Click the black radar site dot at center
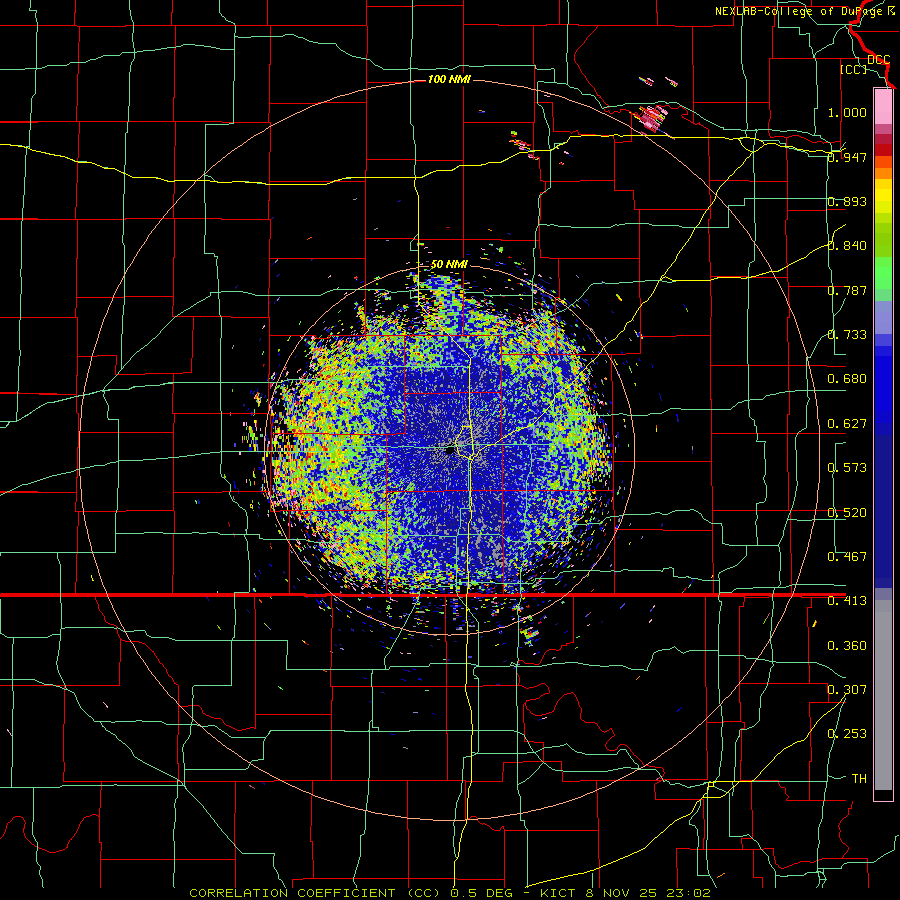 coord(450,451)
